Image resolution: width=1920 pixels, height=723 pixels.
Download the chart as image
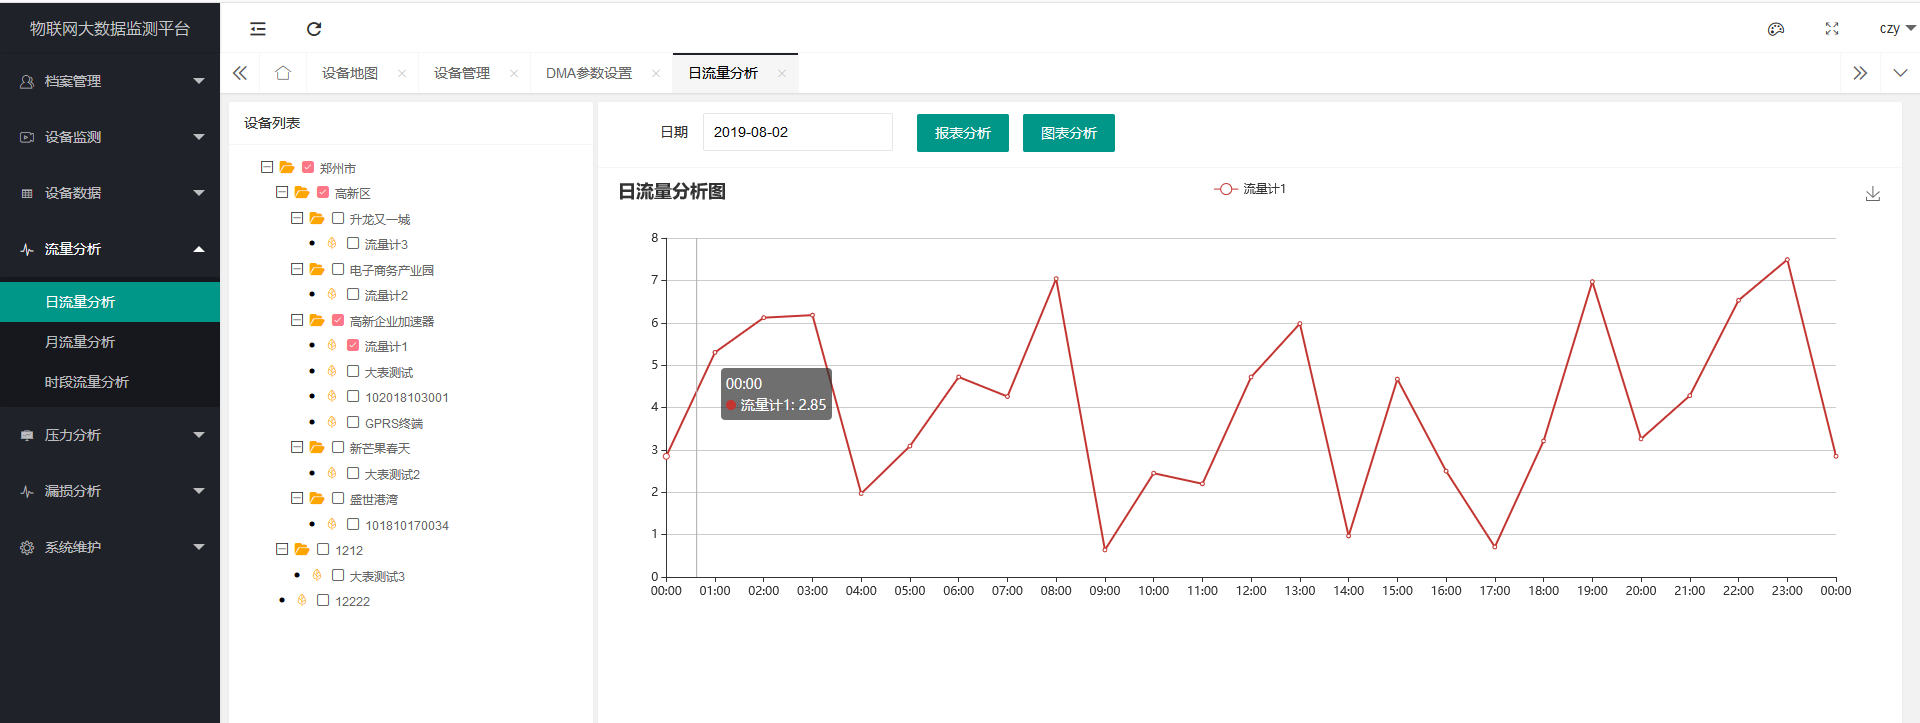coord(1873,194)
